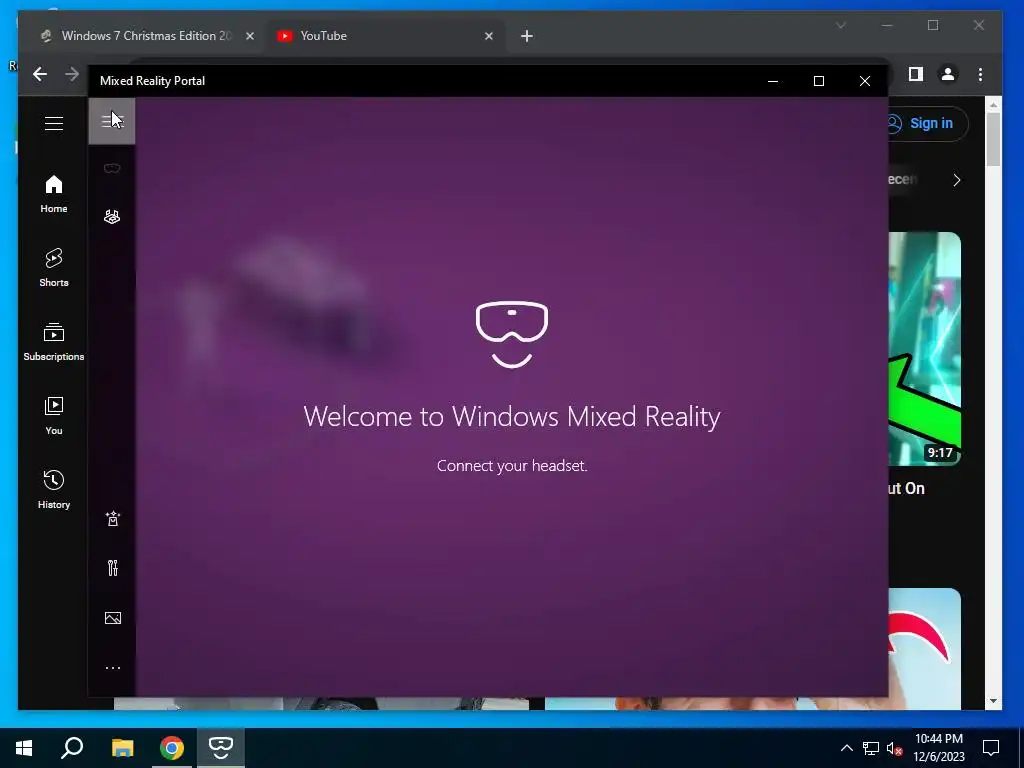This screenshot has height=768, width=1024.
Task: Open YouTube Subscriptions
Action: point(54,342)
